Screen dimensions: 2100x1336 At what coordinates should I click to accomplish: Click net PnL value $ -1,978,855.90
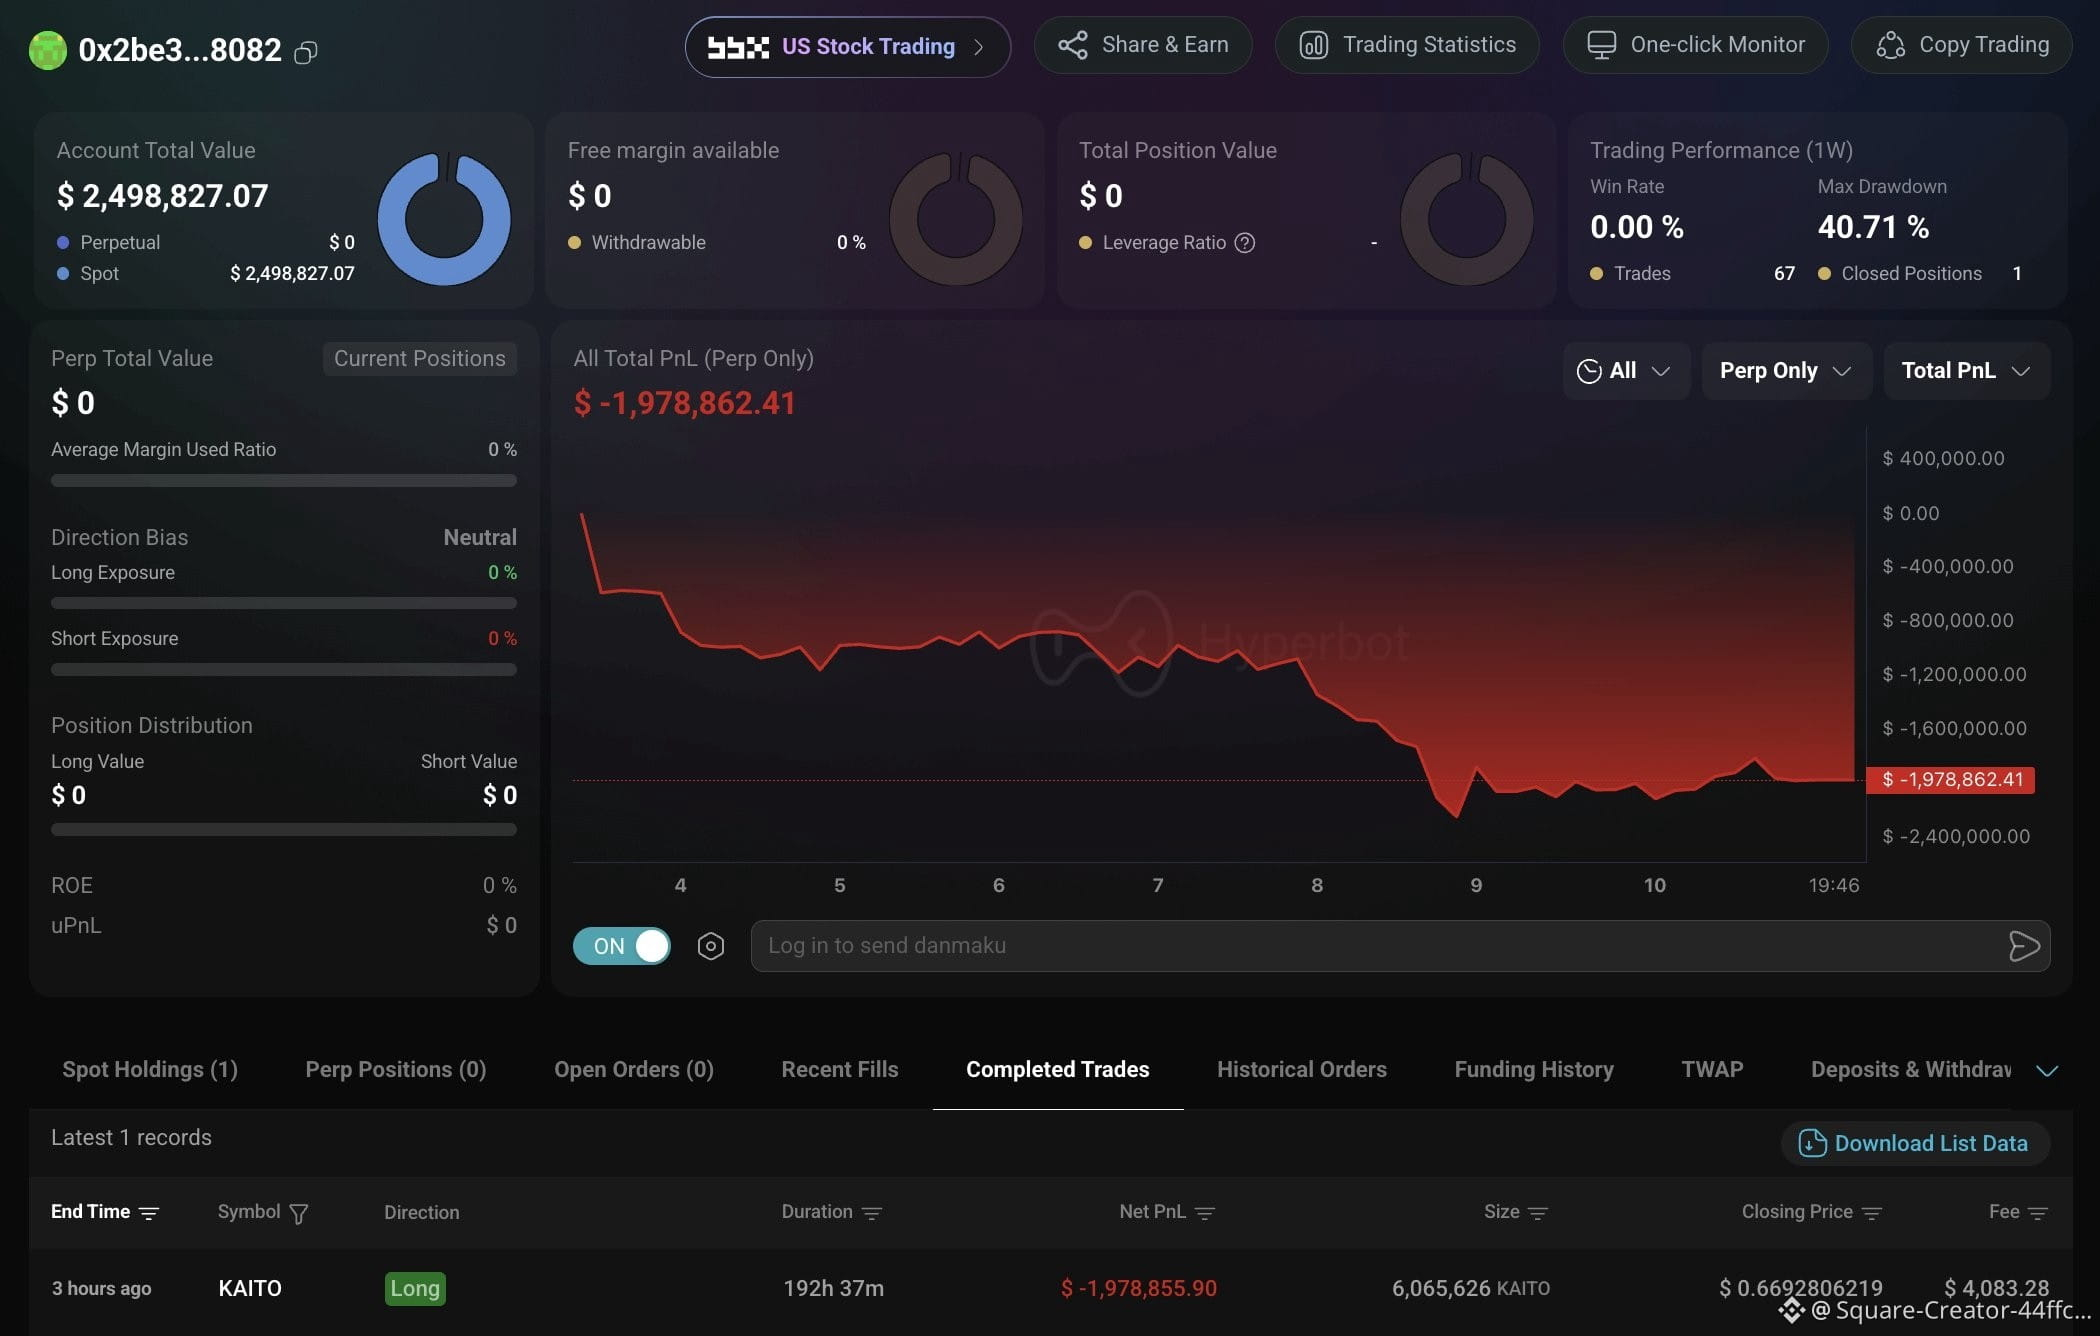tap(1139, 1289)
